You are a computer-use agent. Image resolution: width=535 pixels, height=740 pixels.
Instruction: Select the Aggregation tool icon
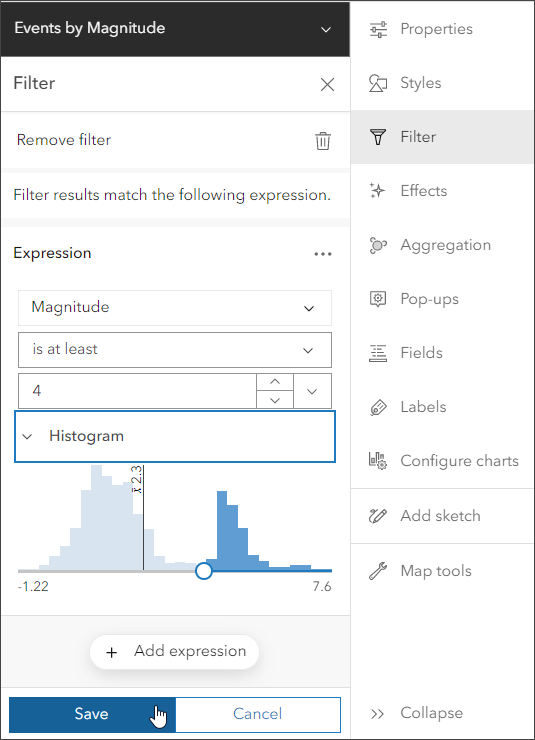[x=377, y=245]
